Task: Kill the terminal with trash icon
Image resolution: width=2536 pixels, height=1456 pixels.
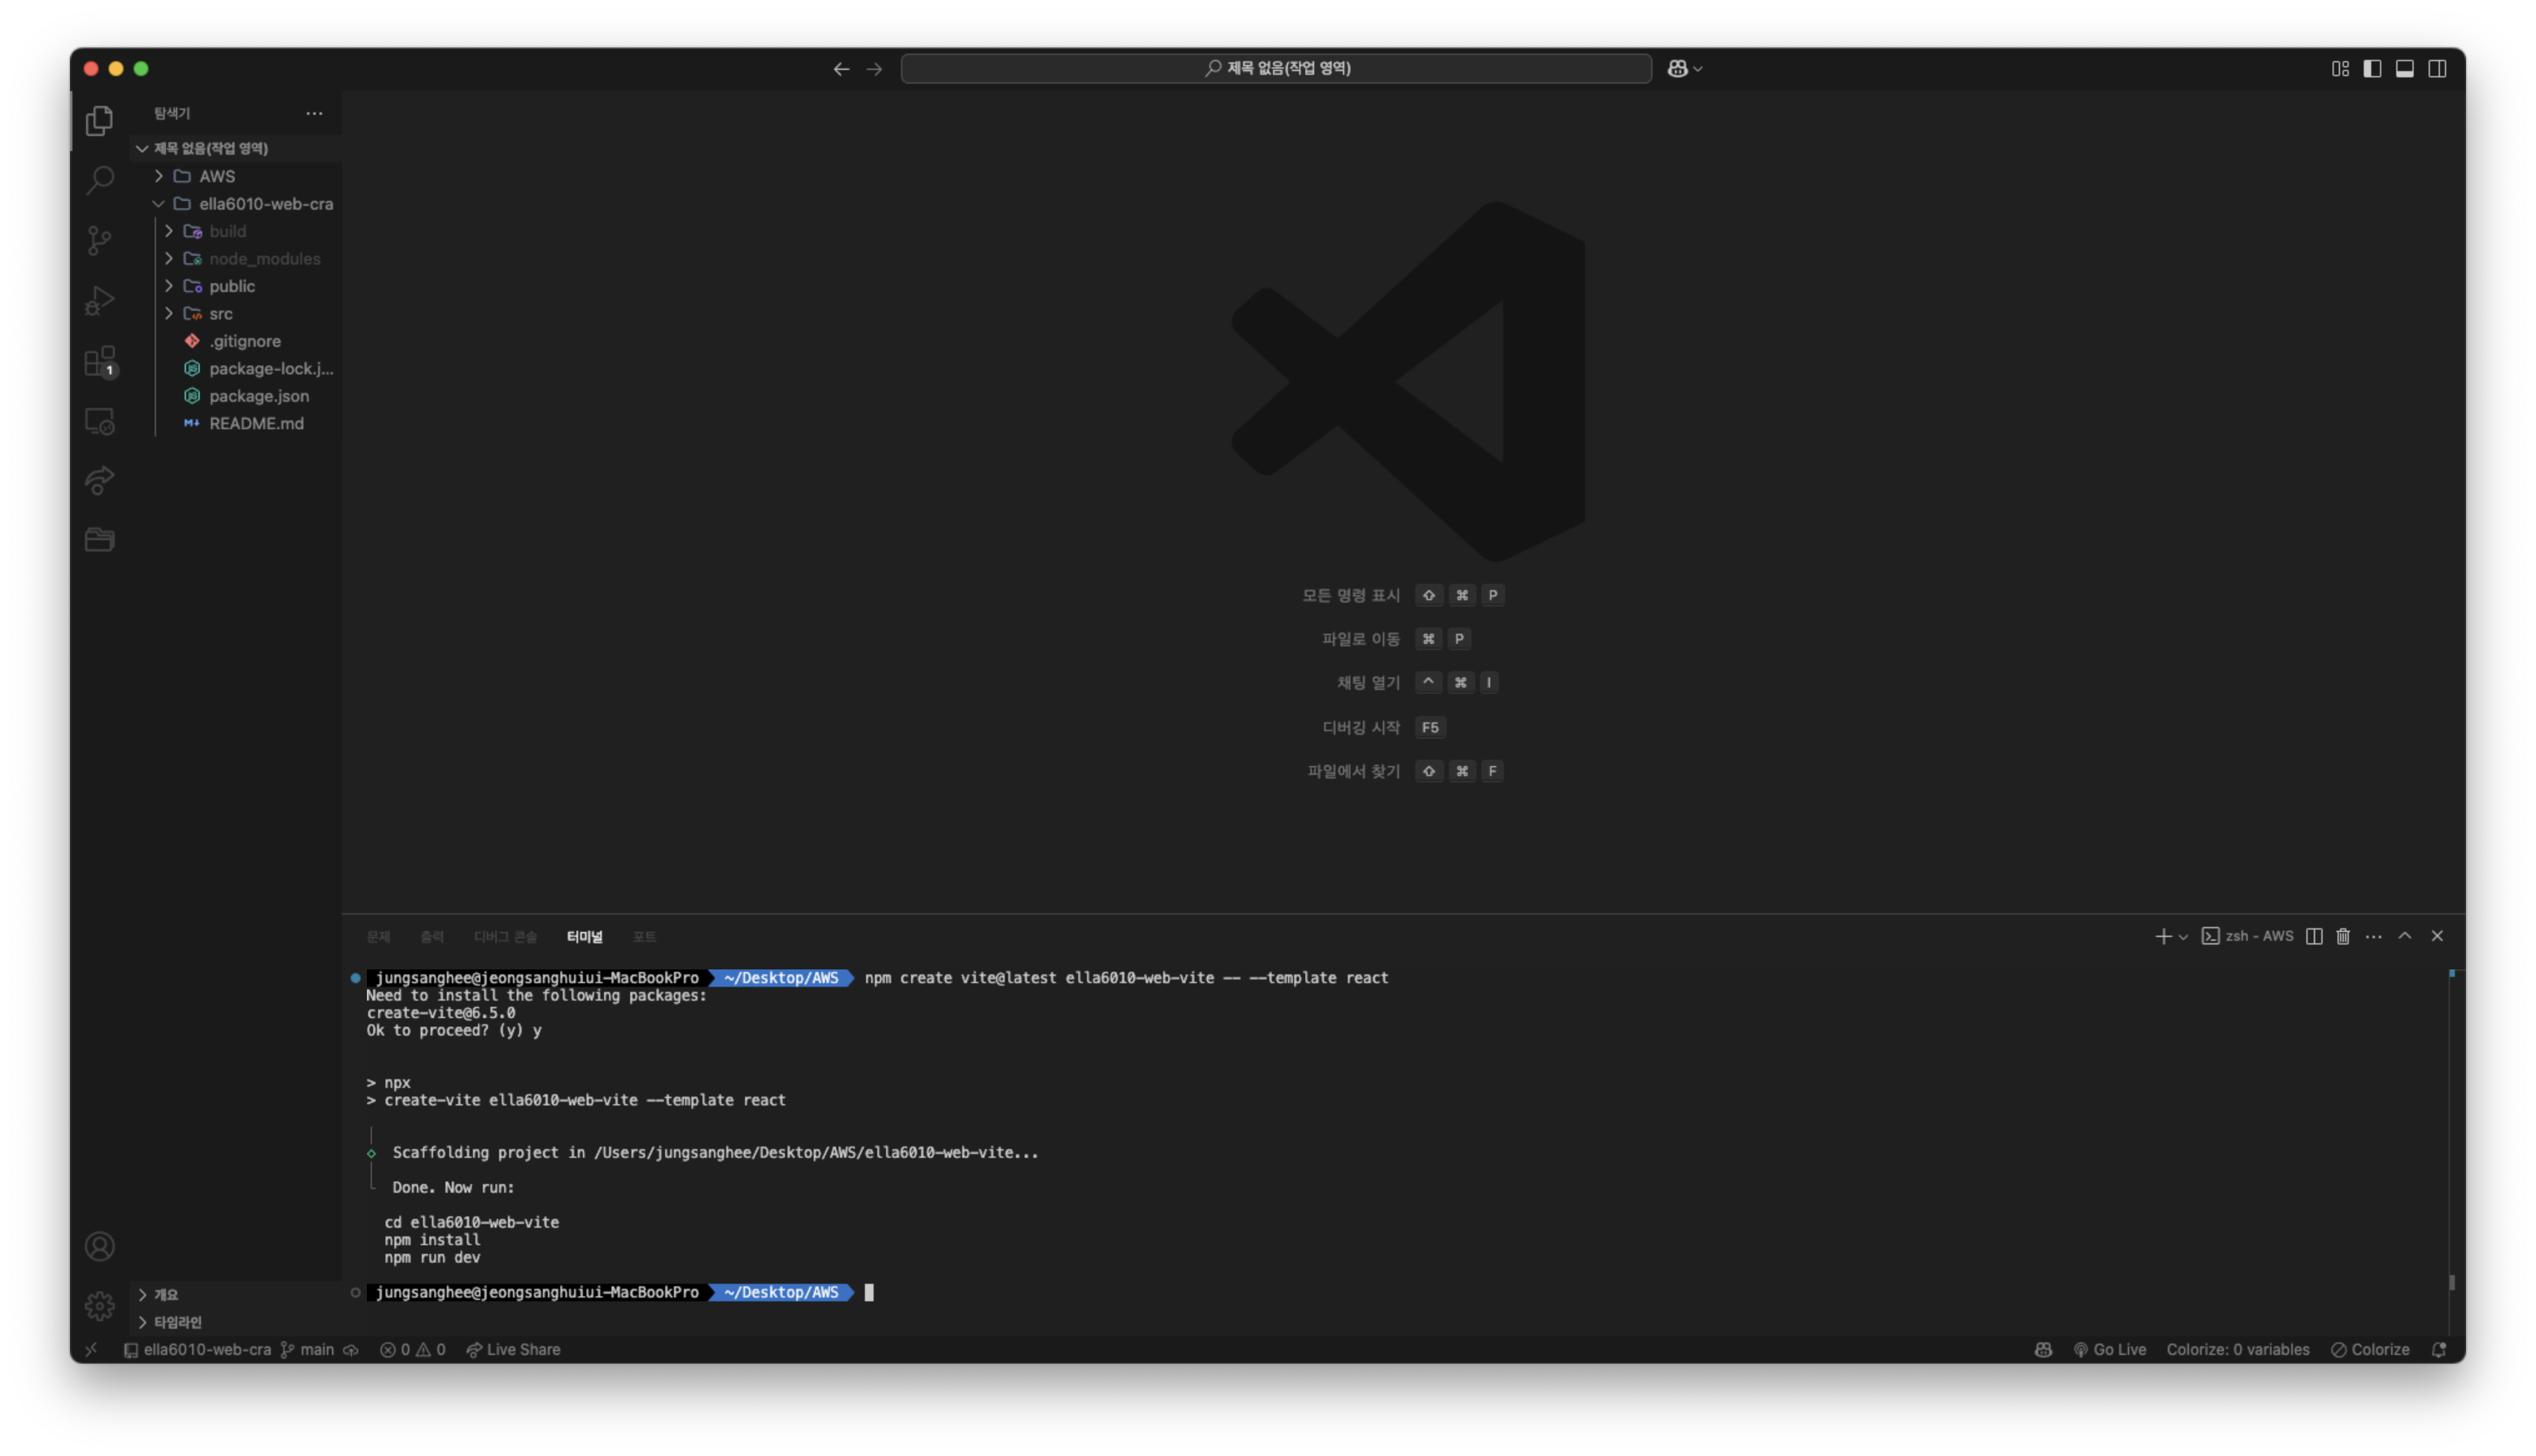Action: (x=2343, y=936)
